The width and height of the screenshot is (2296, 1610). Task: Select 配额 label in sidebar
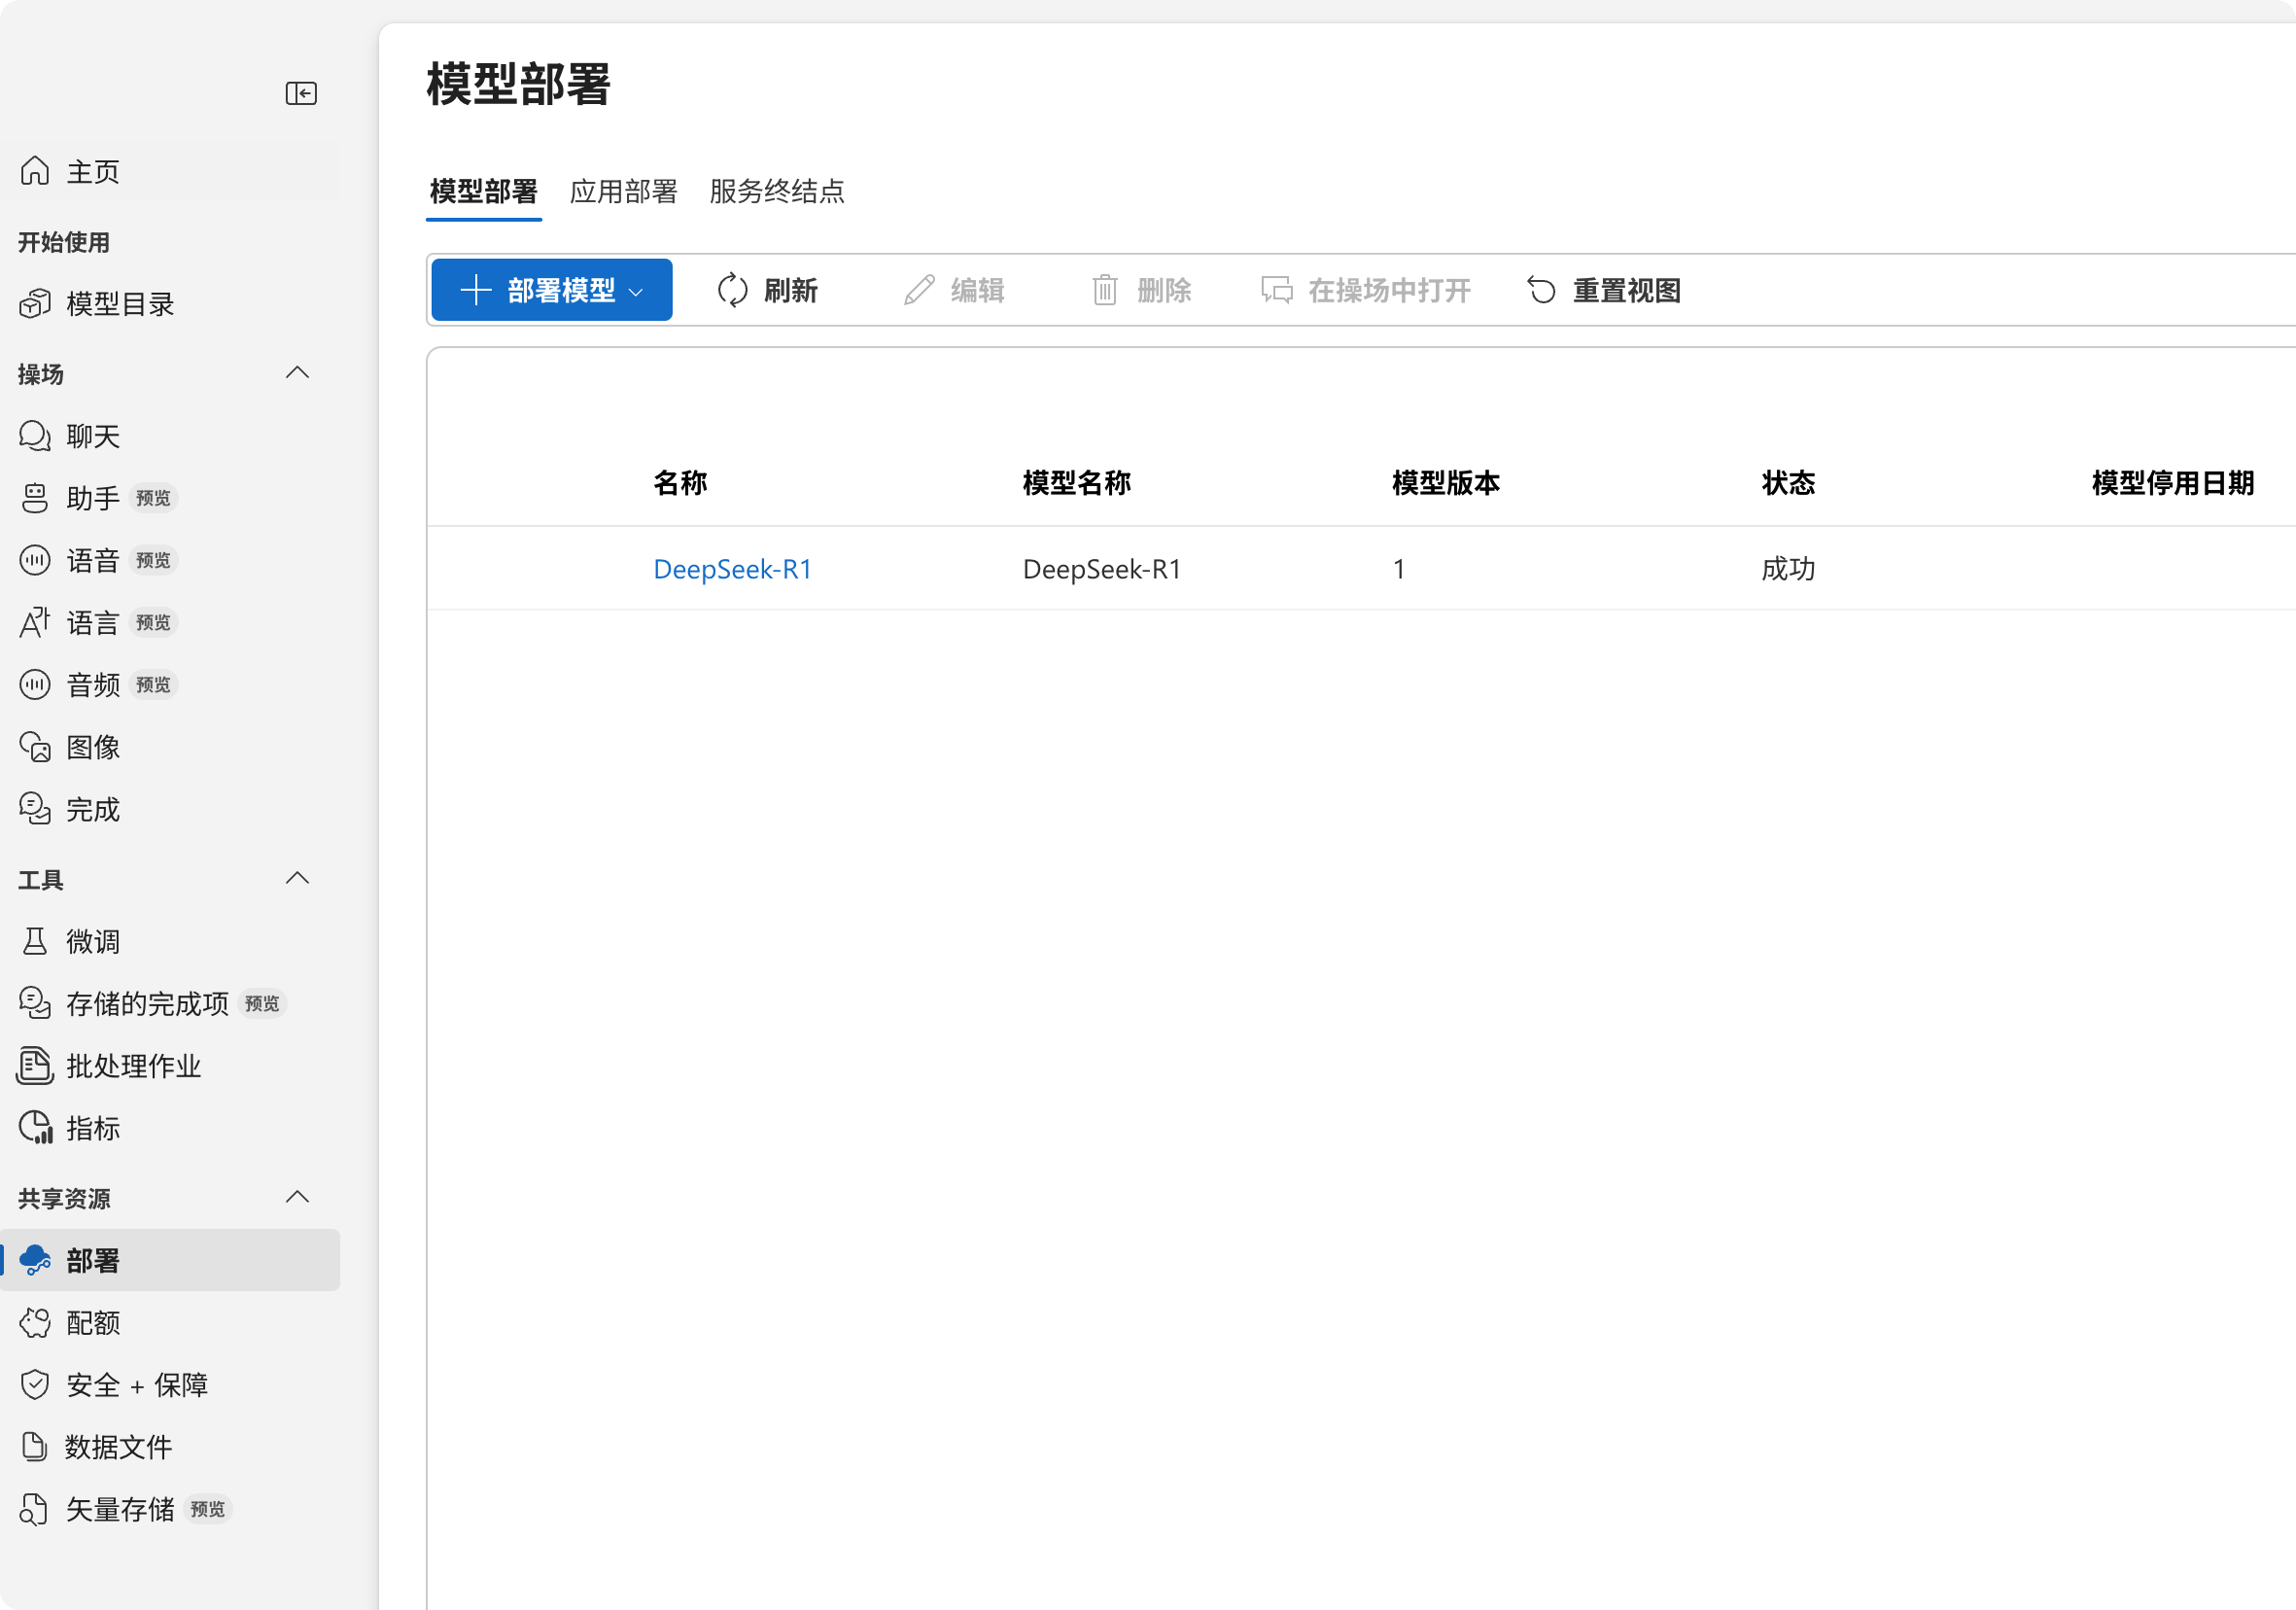coord(93,1322)
